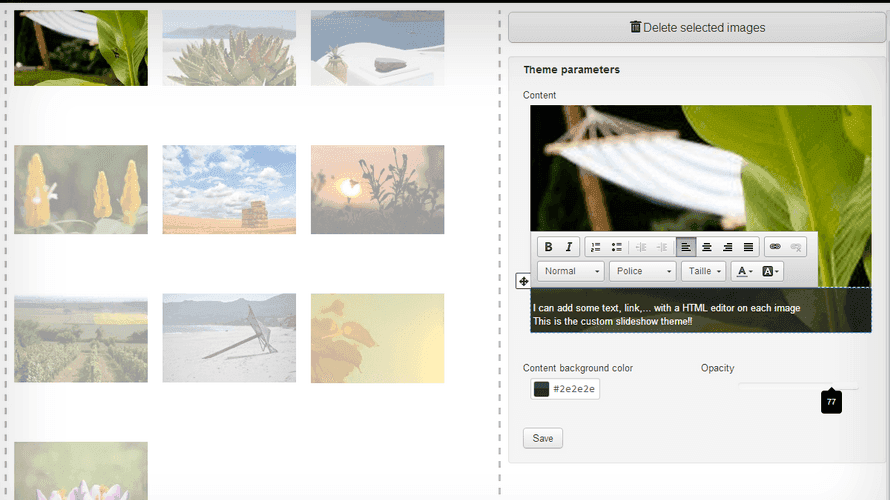This screenshot has width=890, height=500.
Task: Open the text color picker dropdown
Action: (x=743, y=271)
